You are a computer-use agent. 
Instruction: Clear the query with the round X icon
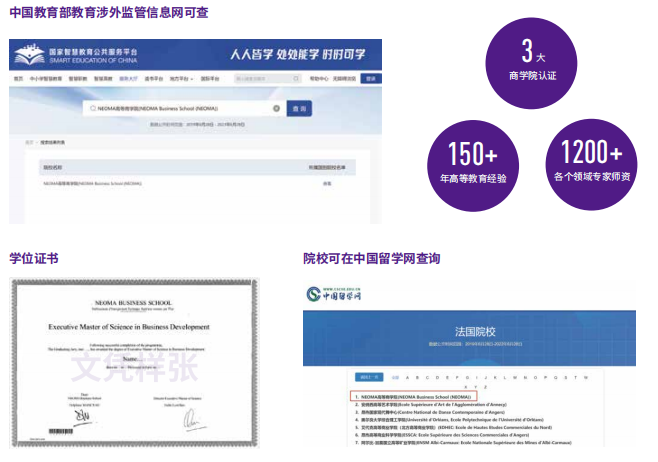pyautogui.click(x=276, y=108)
